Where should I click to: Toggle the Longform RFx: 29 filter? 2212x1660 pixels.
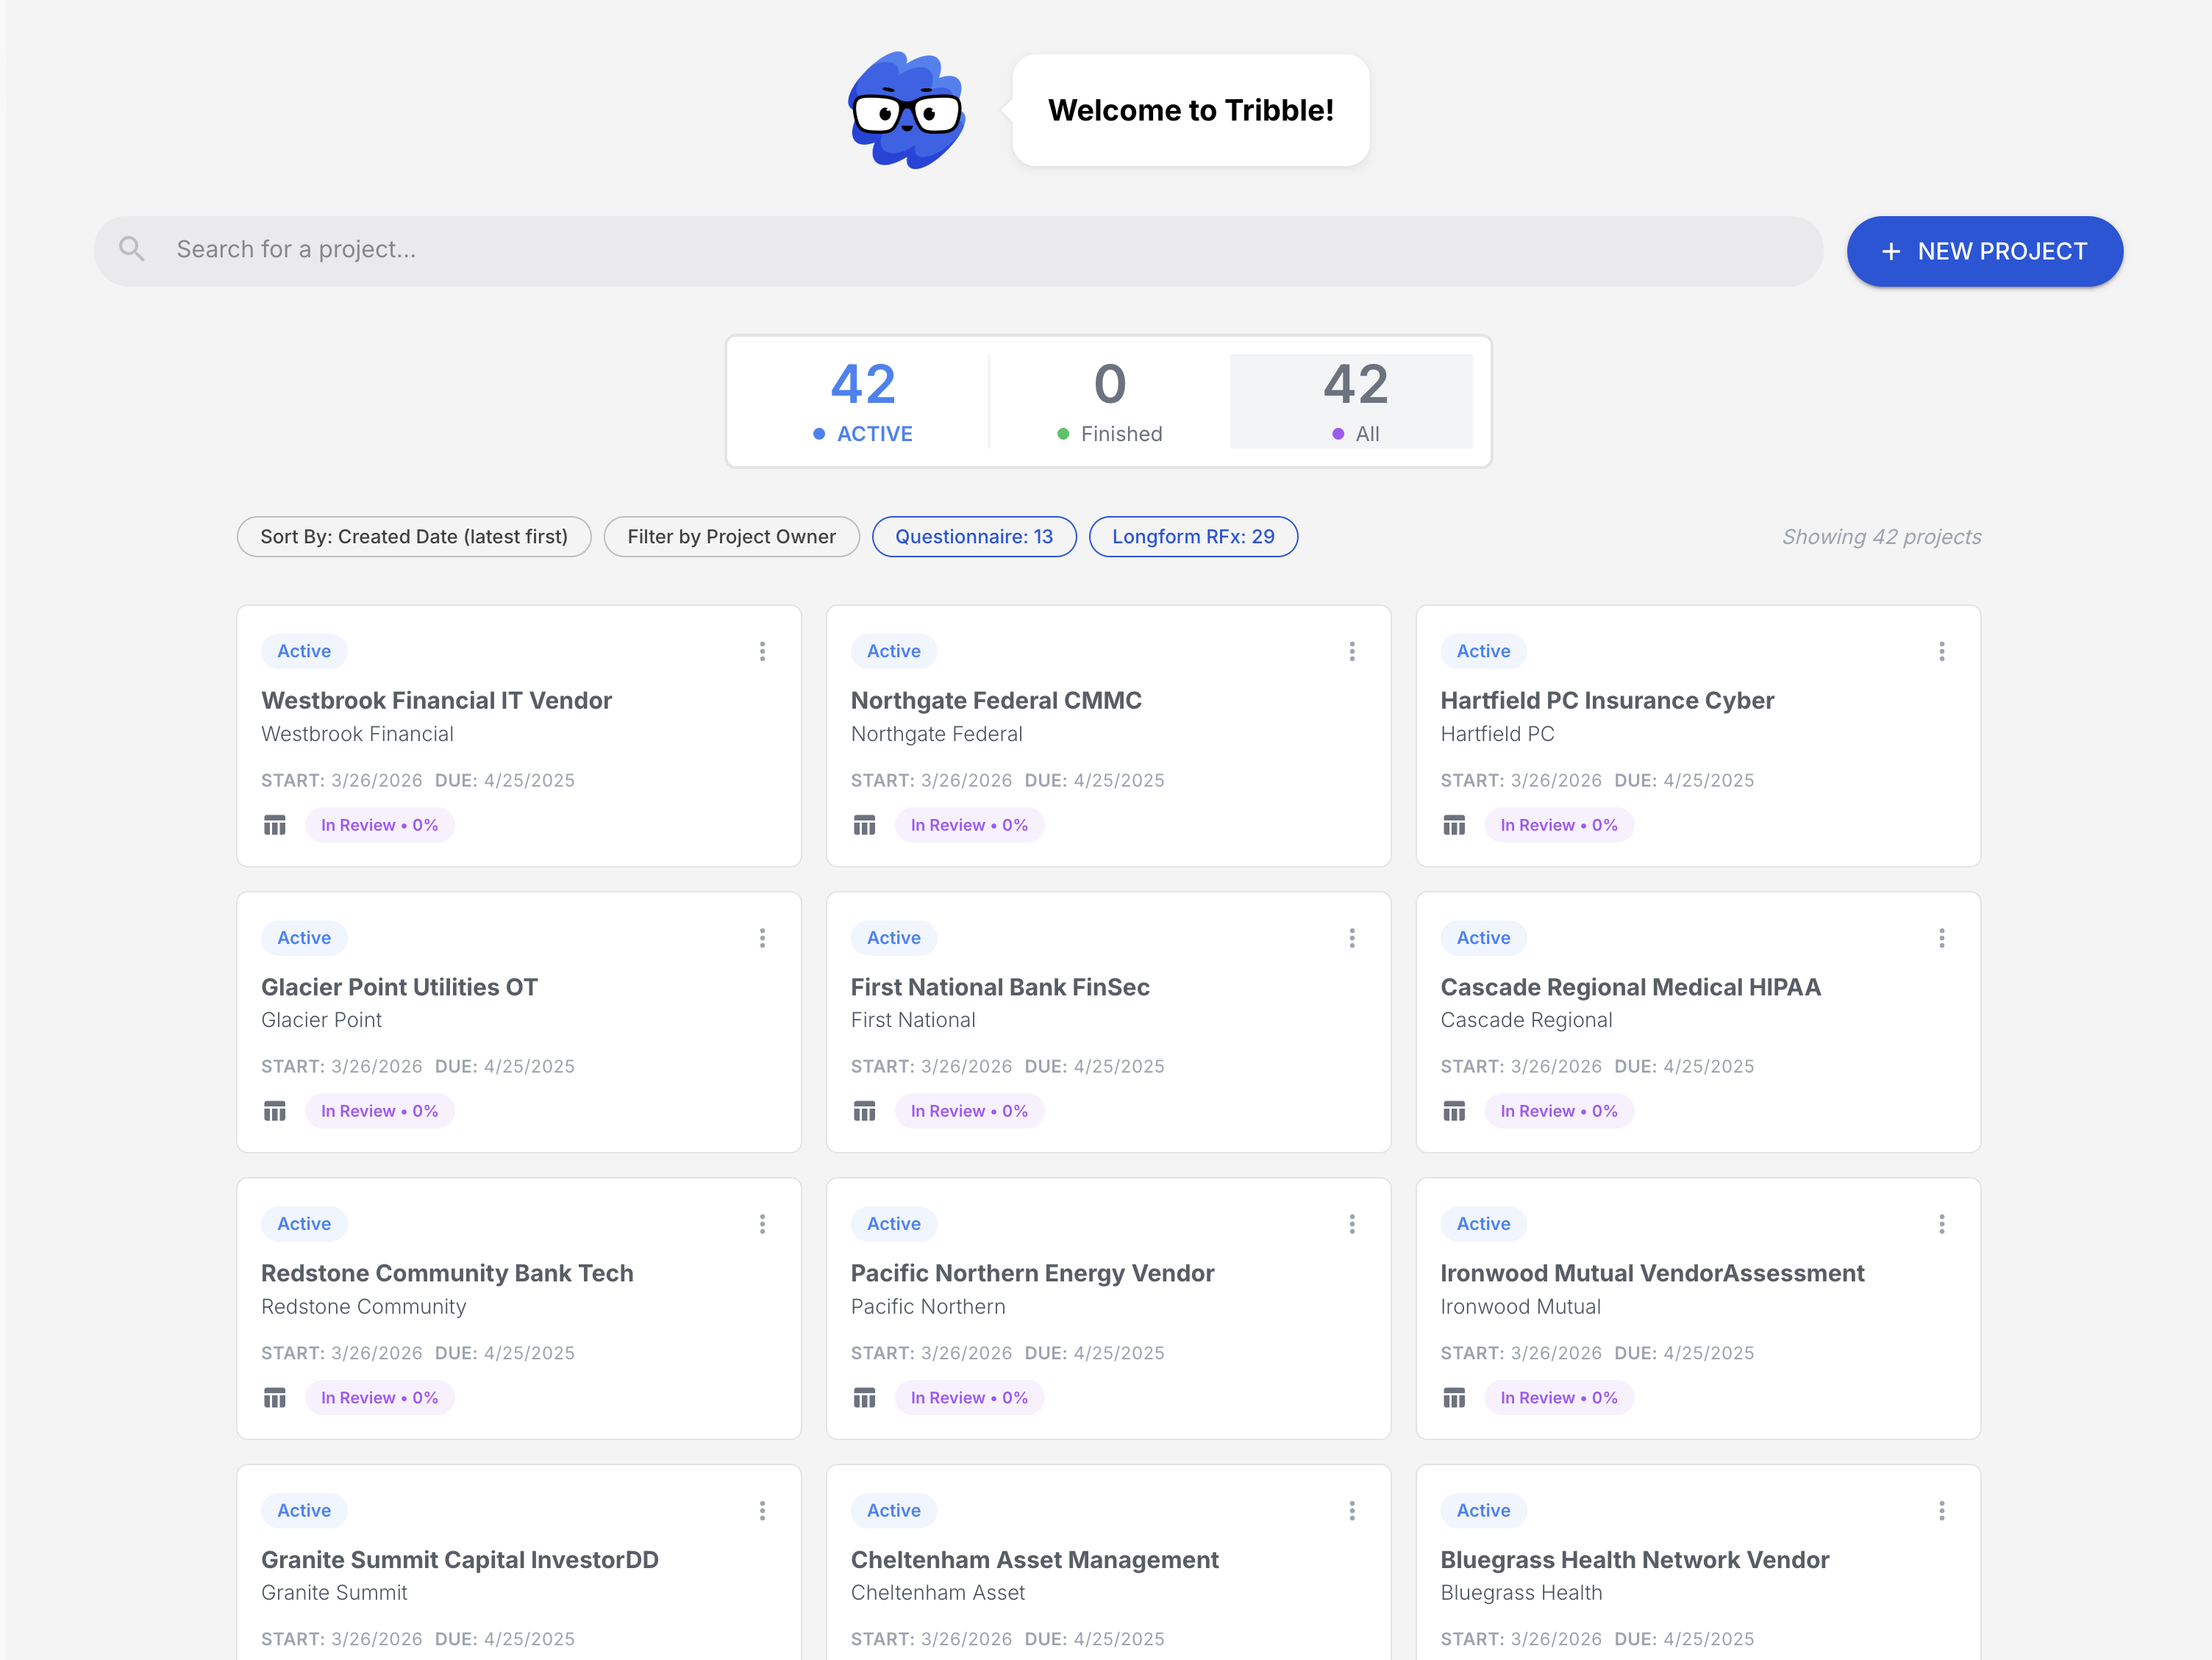pos(1193,536)
